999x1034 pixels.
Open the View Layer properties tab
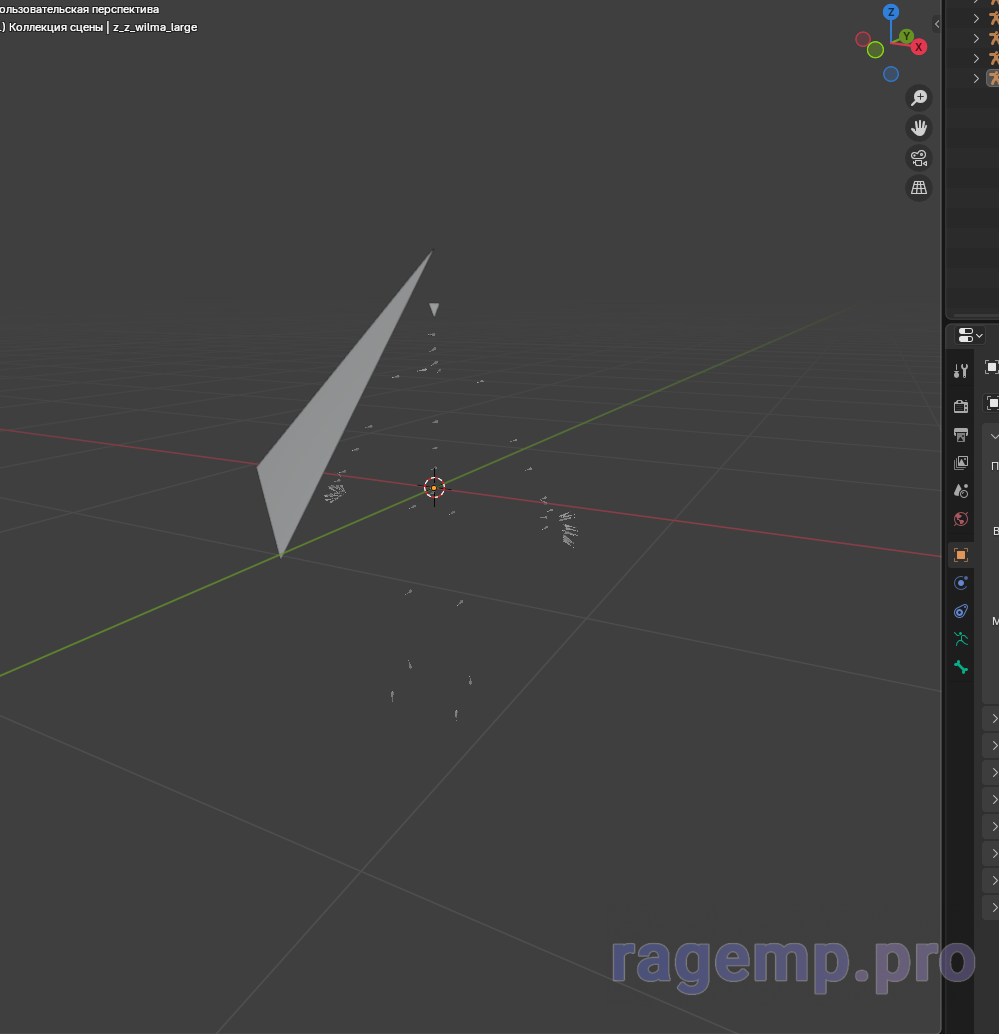point(961,463)
